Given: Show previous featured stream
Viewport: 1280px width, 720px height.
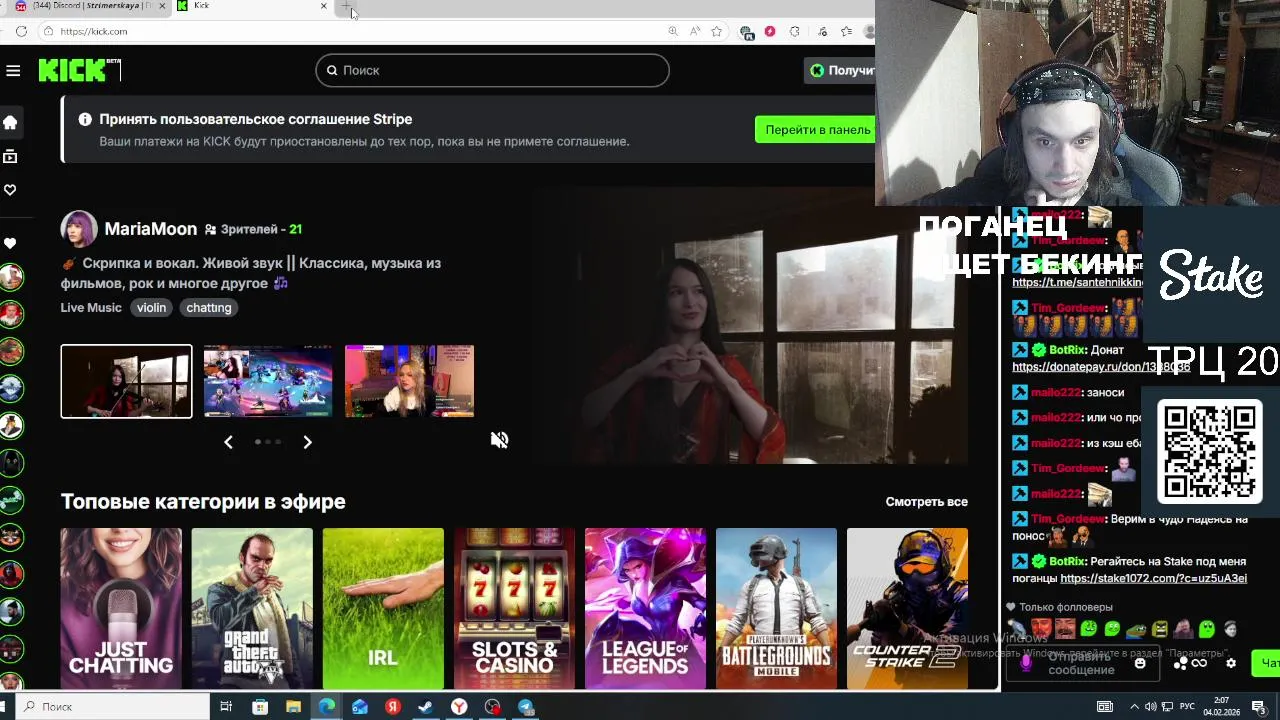Looking at the screenshot, I should coord(228,442).
